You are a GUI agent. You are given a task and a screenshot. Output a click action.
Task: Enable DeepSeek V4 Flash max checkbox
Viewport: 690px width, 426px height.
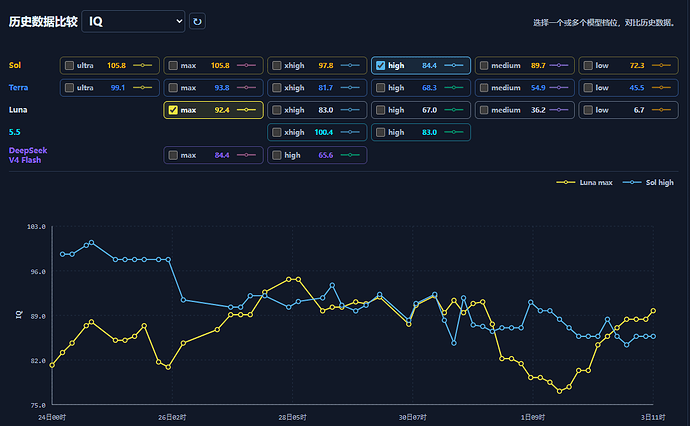(173, 155)
